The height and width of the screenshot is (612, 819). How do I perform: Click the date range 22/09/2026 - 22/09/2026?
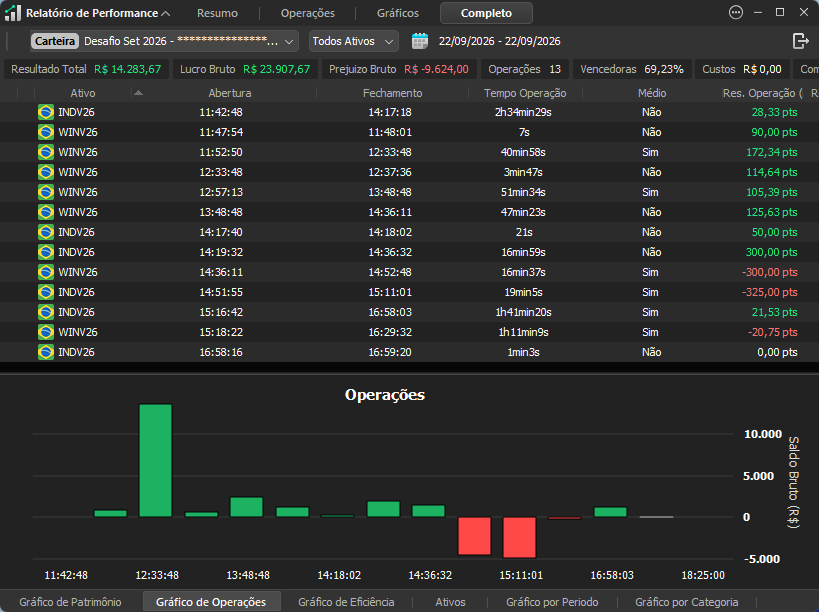[x=500, y=41]
